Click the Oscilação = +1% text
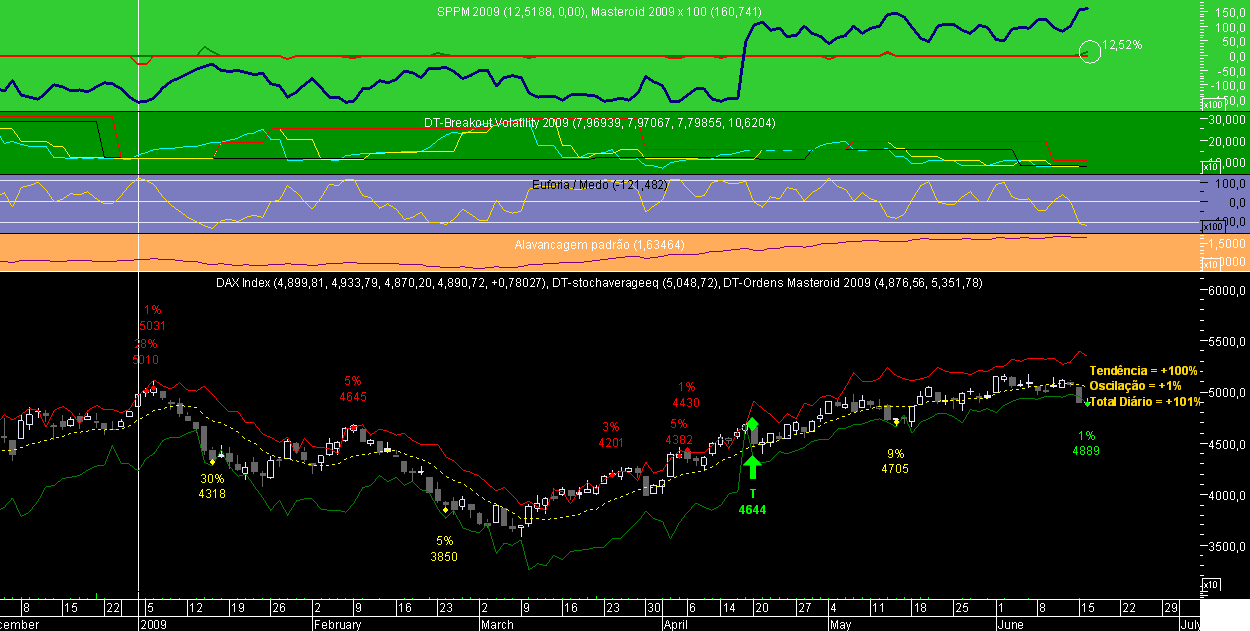This screenshot has height=631, width=1250. pyautogui.click(x=1136, y=386)
